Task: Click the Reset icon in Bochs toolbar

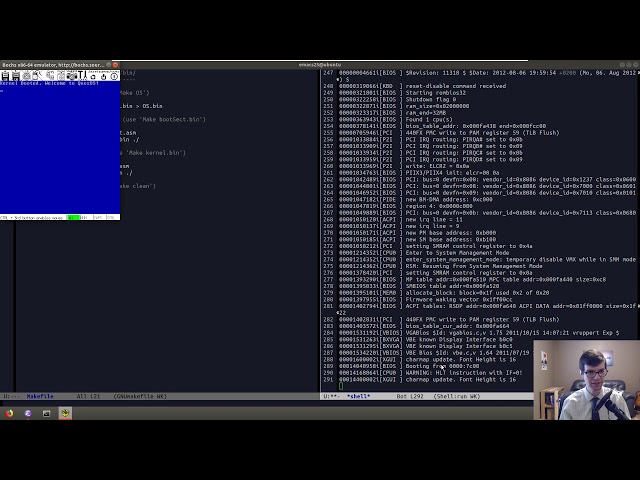Action: point(93,76)
